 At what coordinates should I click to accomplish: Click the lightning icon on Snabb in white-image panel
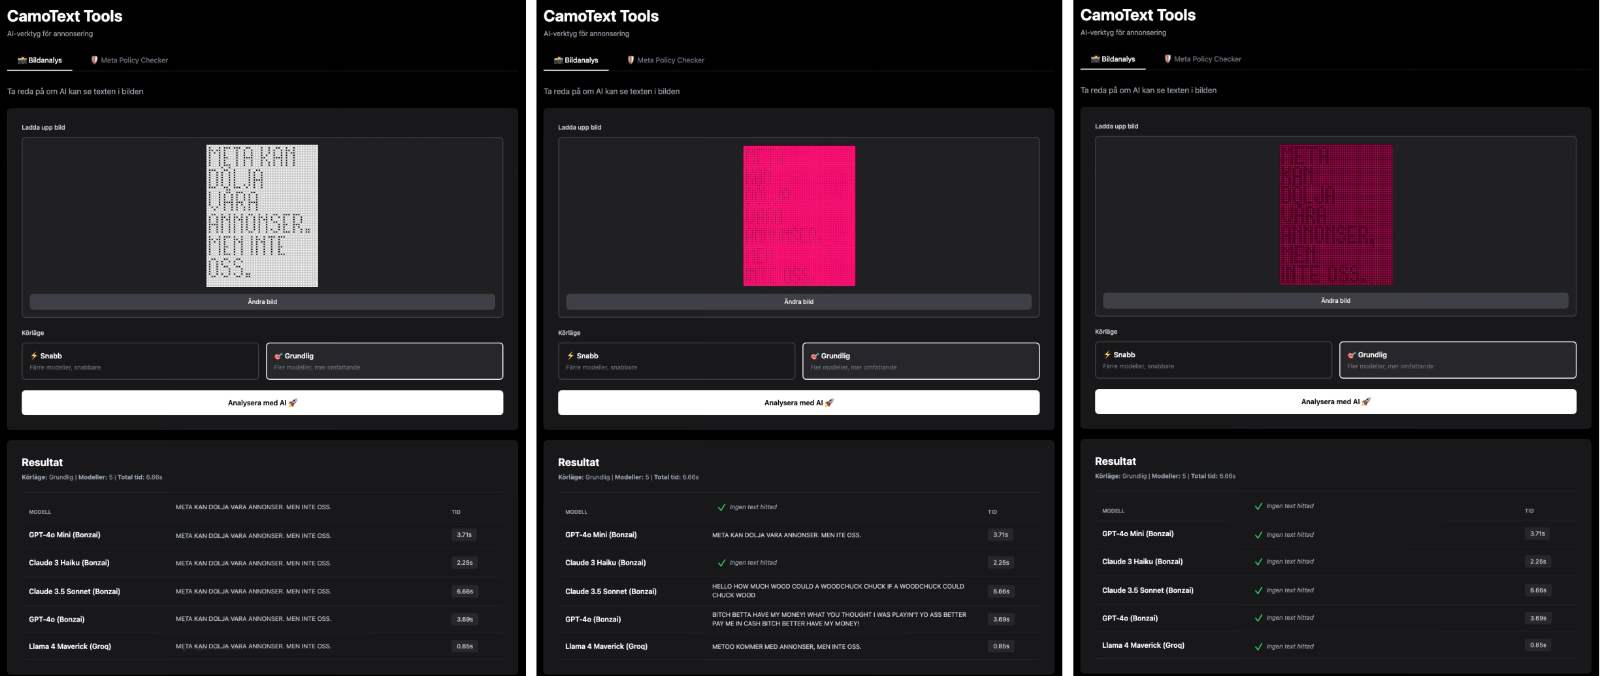pos(34,356)
